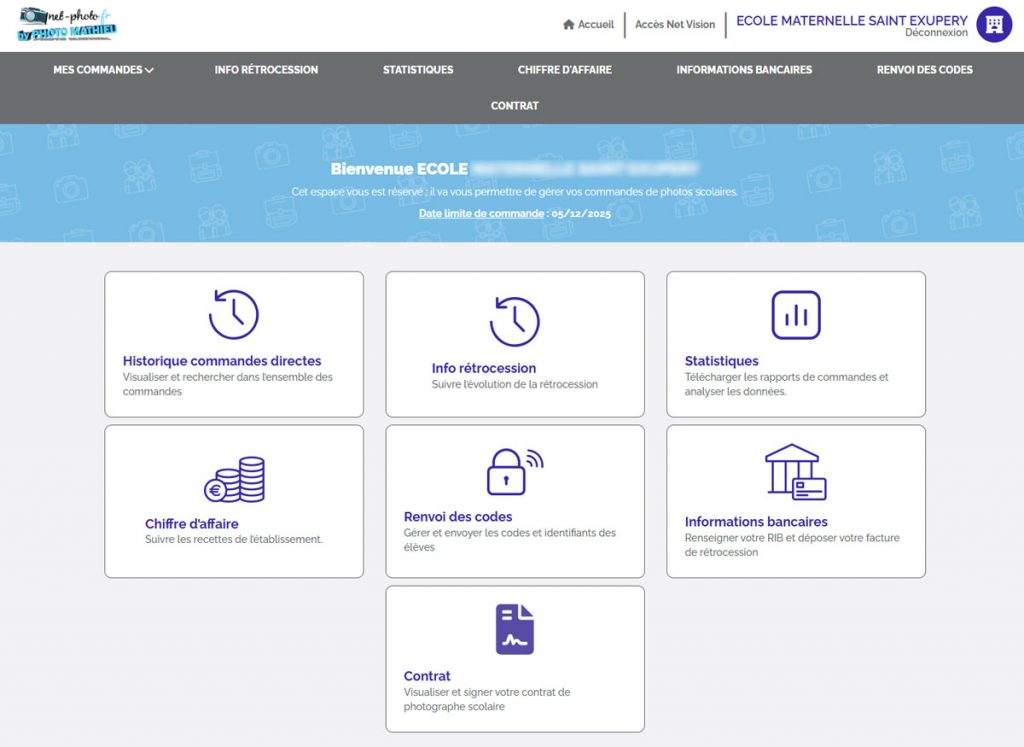Click the euro coins Chiffre d'affaire icon
This screenshot has width=1024, height=747.
point(234,479)
